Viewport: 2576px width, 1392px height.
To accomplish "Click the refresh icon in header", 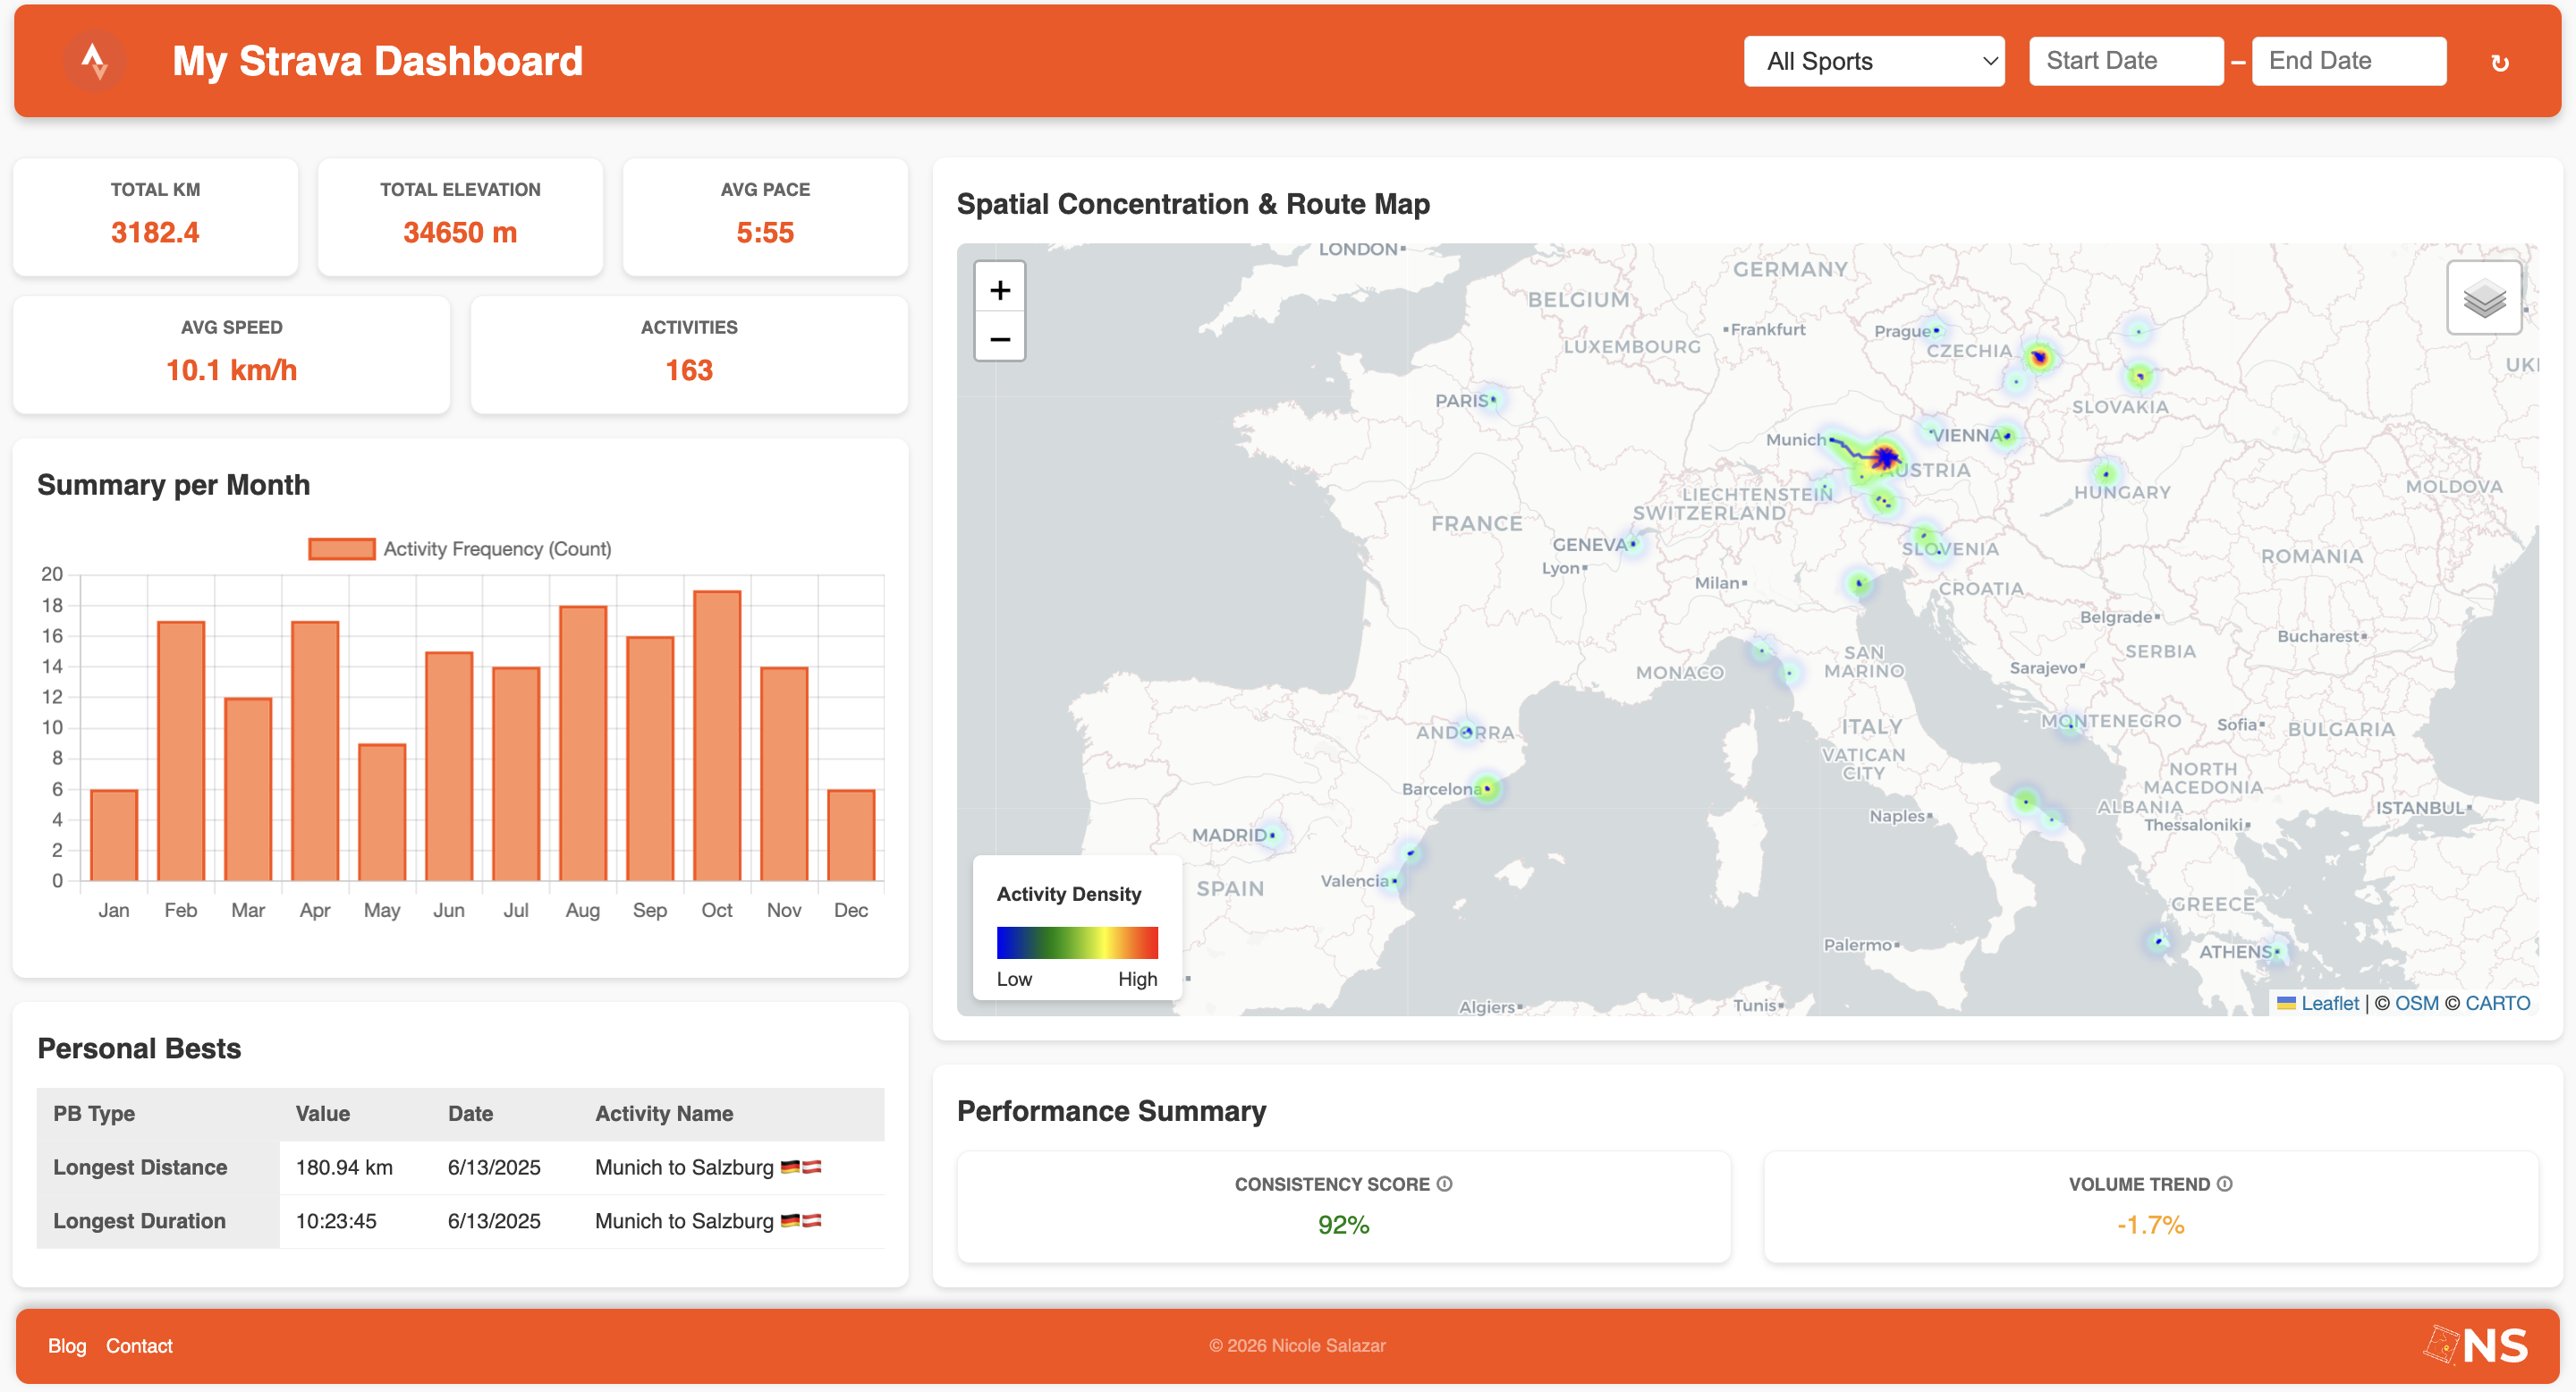I will point(2499,63).
